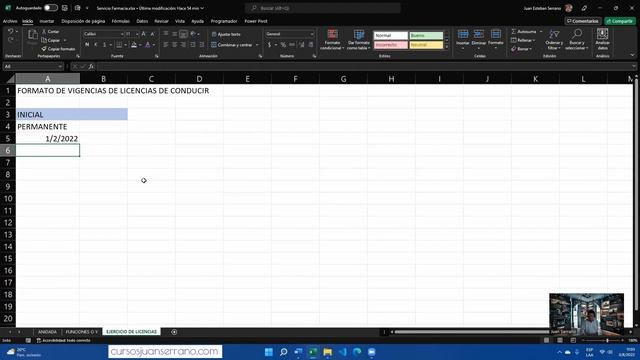Decrease font size button
640x360 pixels.
click(x=152, y=34)
